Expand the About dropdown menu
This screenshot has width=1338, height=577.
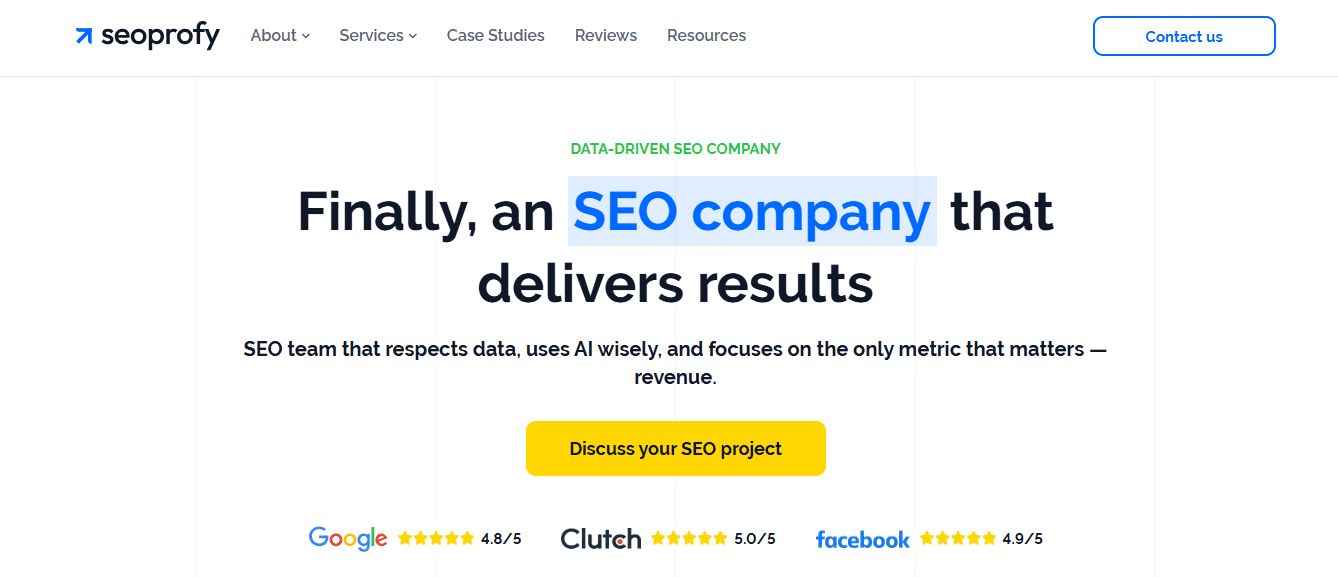273,35
